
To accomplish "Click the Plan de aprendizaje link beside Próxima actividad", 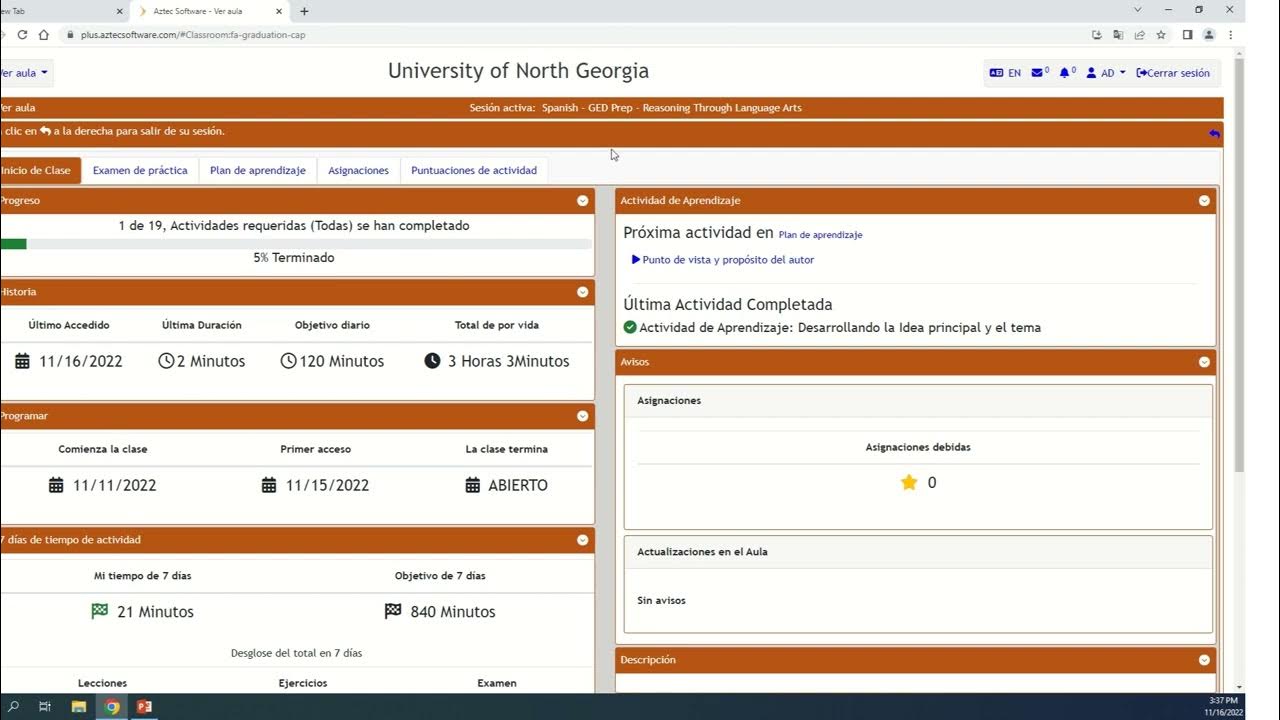I will tap(820, 235).
